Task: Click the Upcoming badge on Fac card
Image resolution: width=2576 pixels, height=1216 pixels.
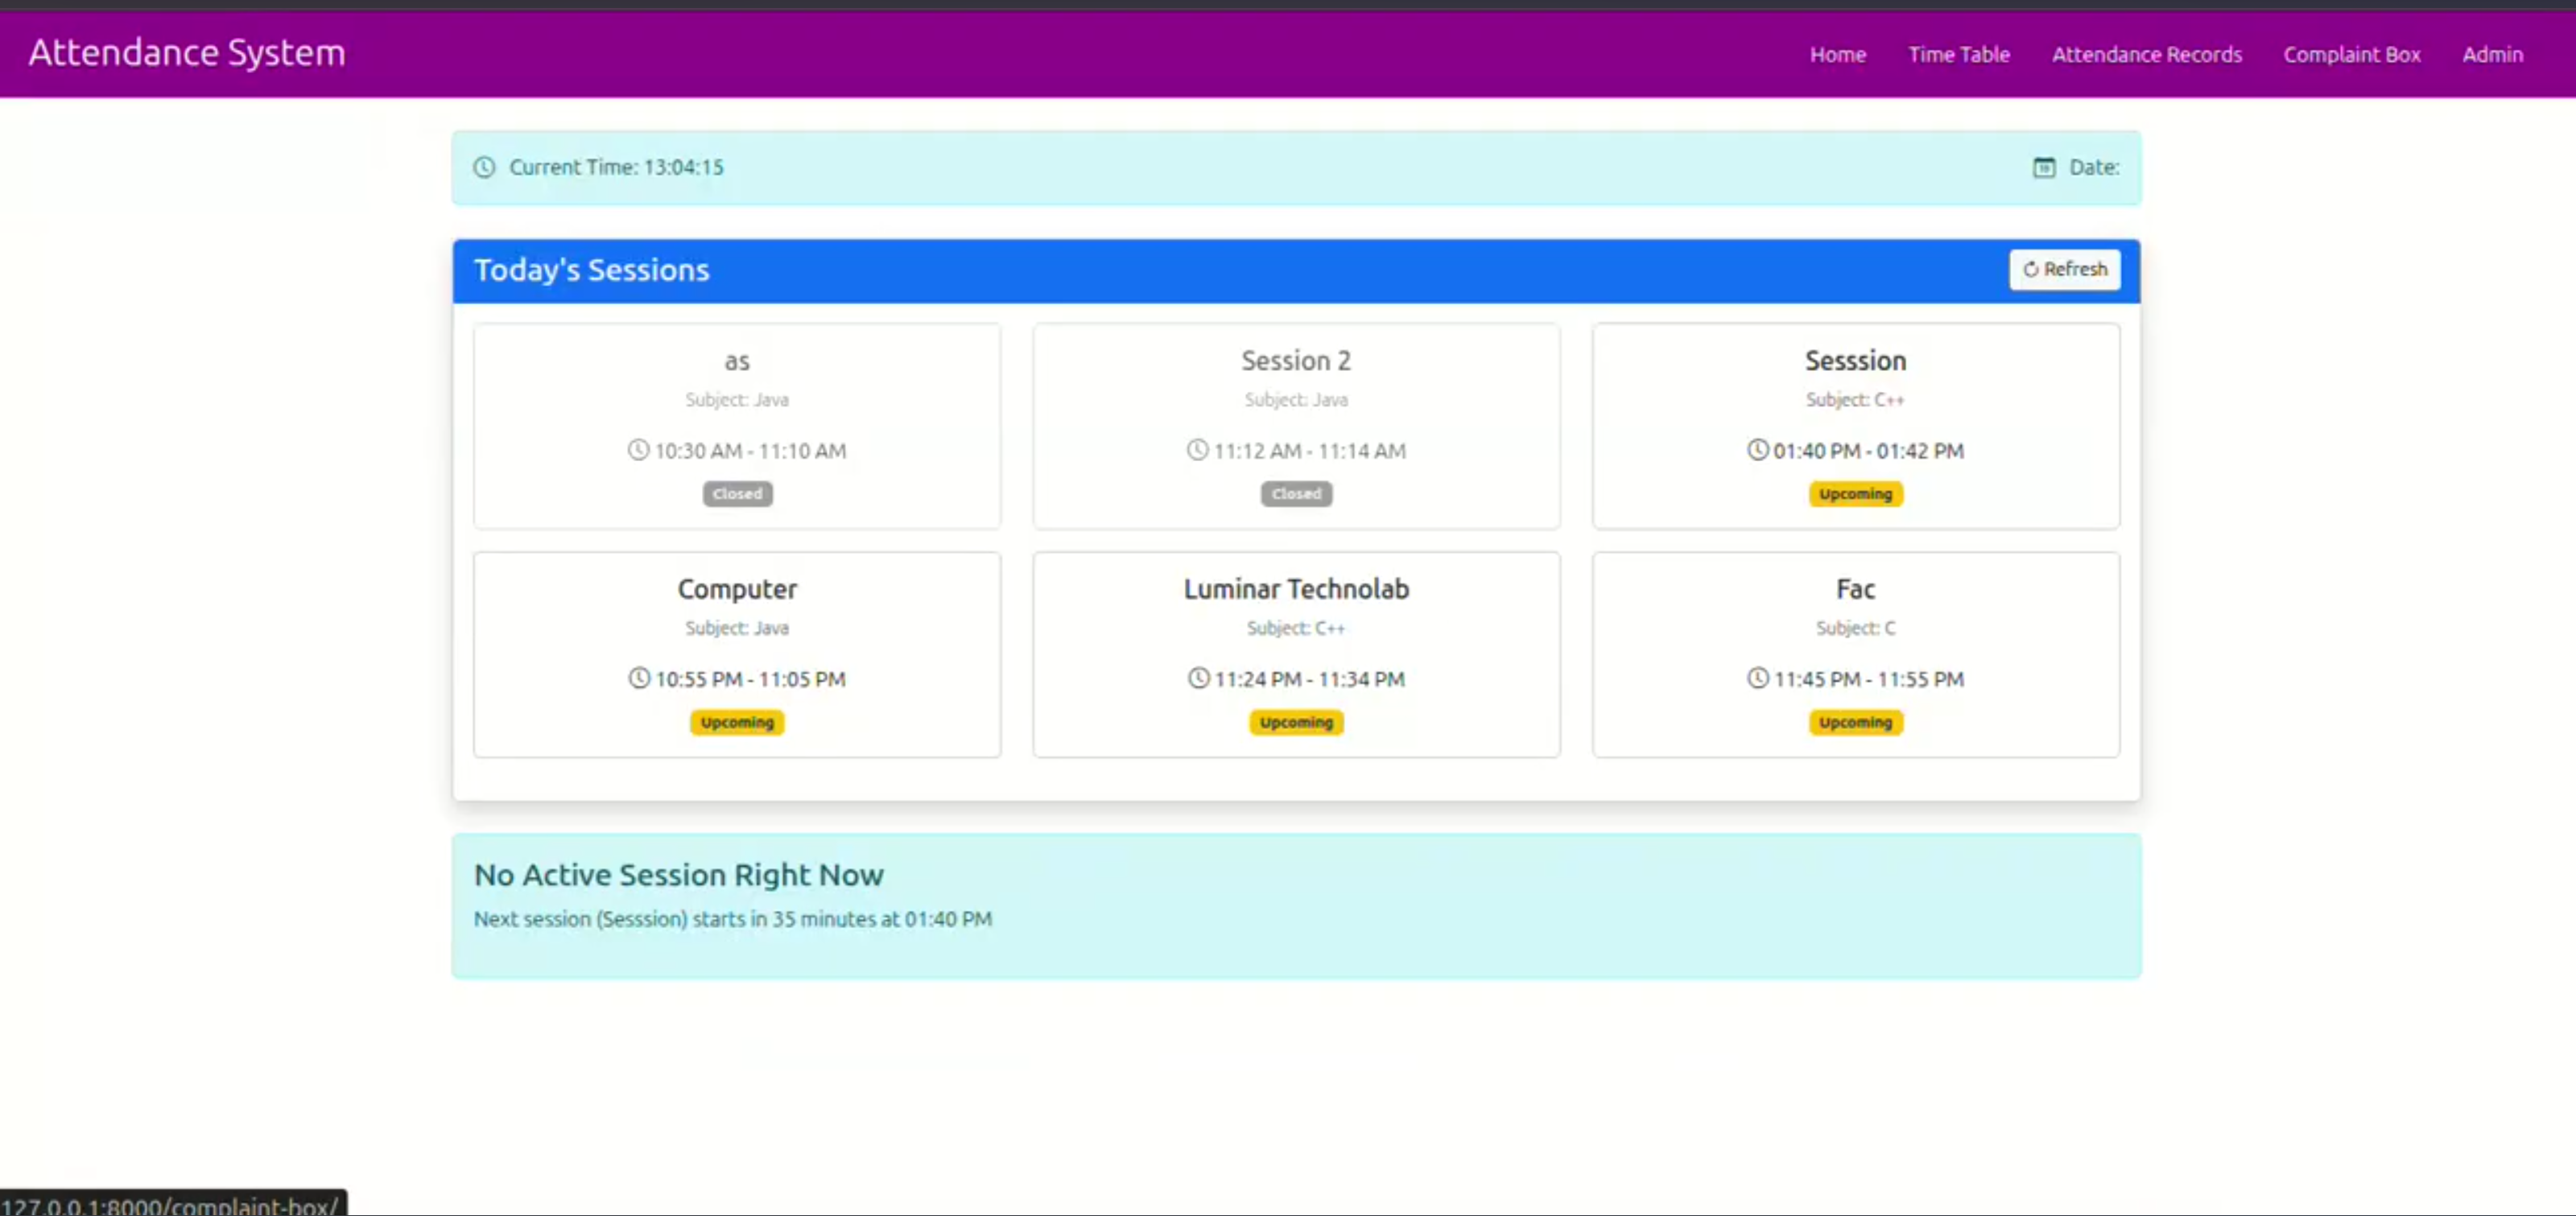Action: tap(1855, 722)
